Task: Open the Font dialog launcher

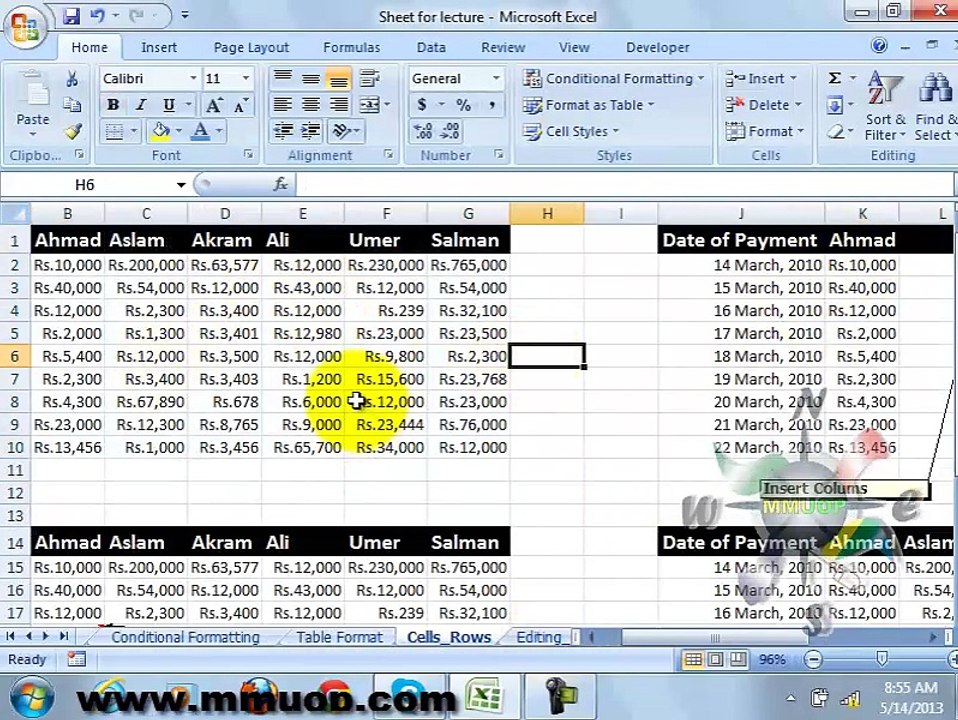Action: (248, 155)
